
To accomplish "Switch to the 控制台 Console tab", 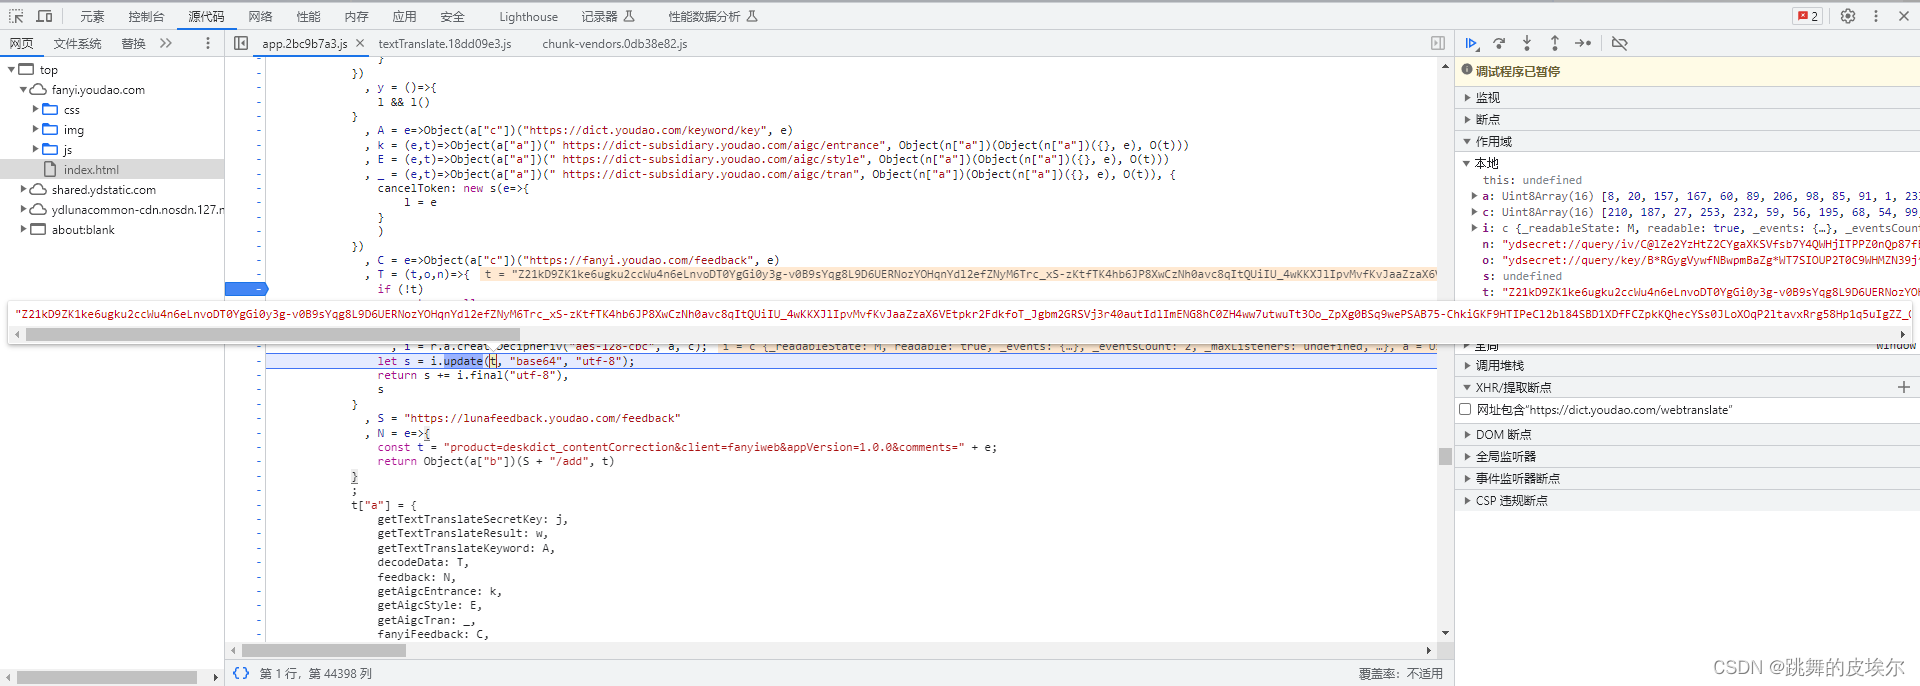I will [x=146, y=16].
